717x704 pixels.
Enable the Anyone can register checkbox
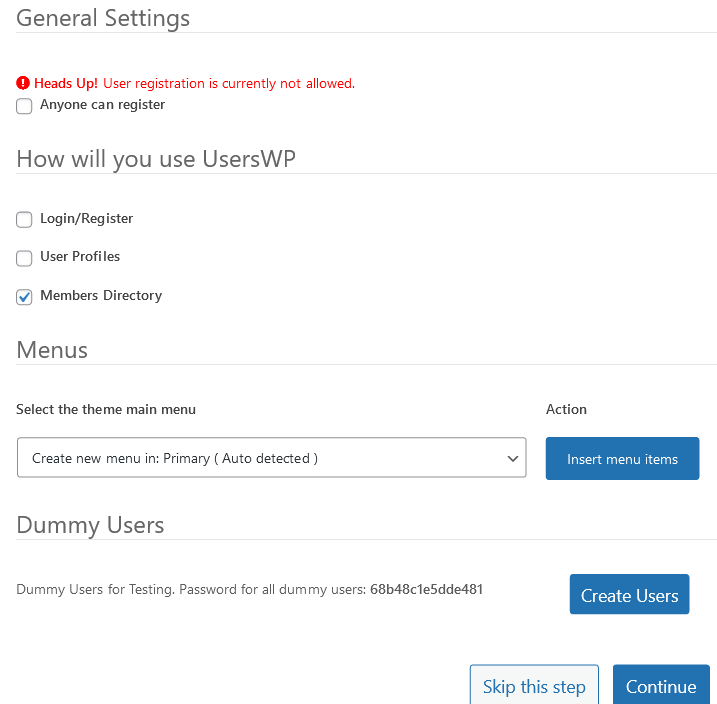[24, 106]
